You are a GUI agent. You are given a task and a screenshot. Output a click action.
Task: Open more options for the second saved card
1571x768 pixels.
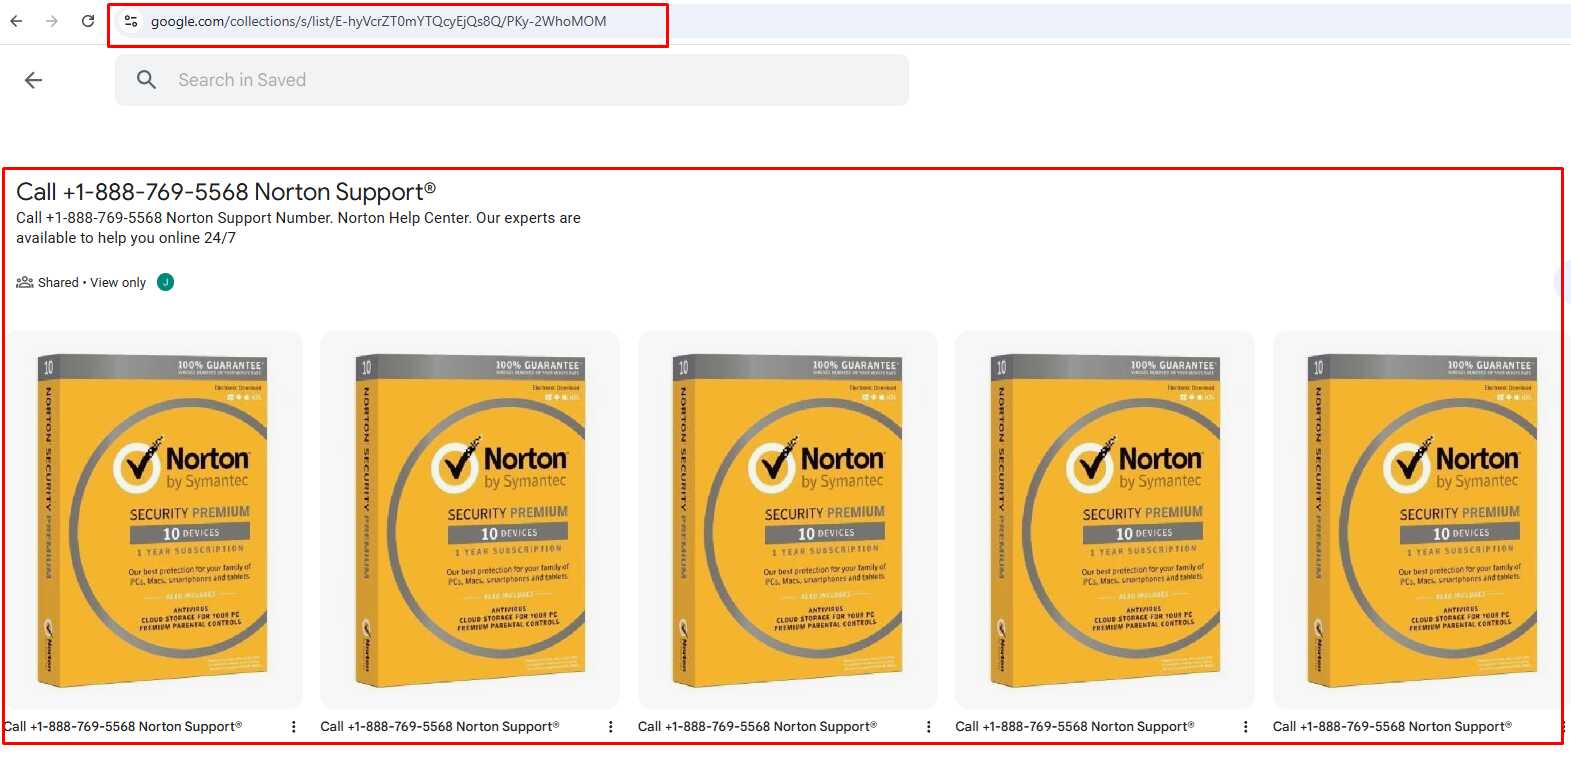pos(611,727)
